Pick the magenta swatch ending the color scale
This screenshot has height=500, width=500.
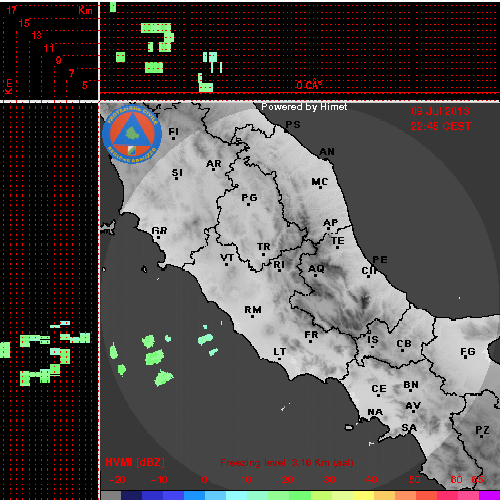coord(489,495)
